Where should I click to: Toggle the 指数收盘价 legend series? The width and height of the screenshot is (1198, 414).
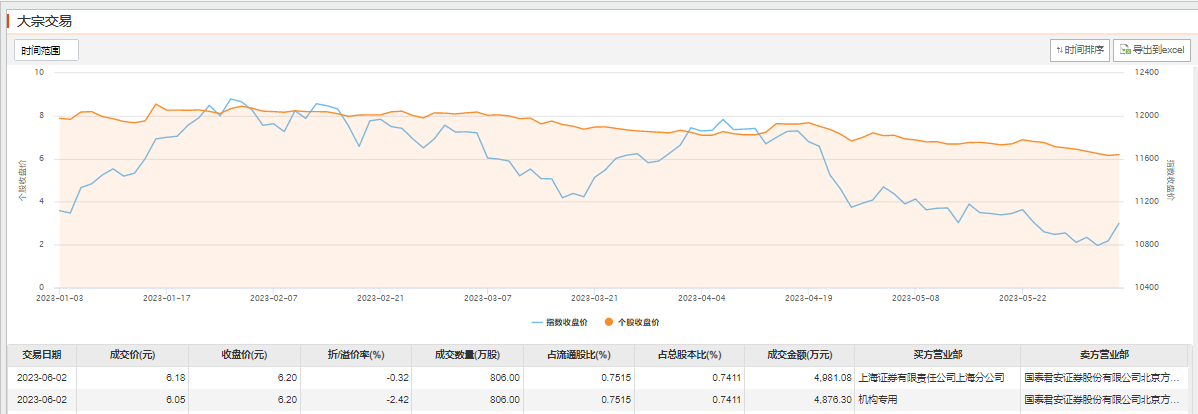tap(559, 322)
